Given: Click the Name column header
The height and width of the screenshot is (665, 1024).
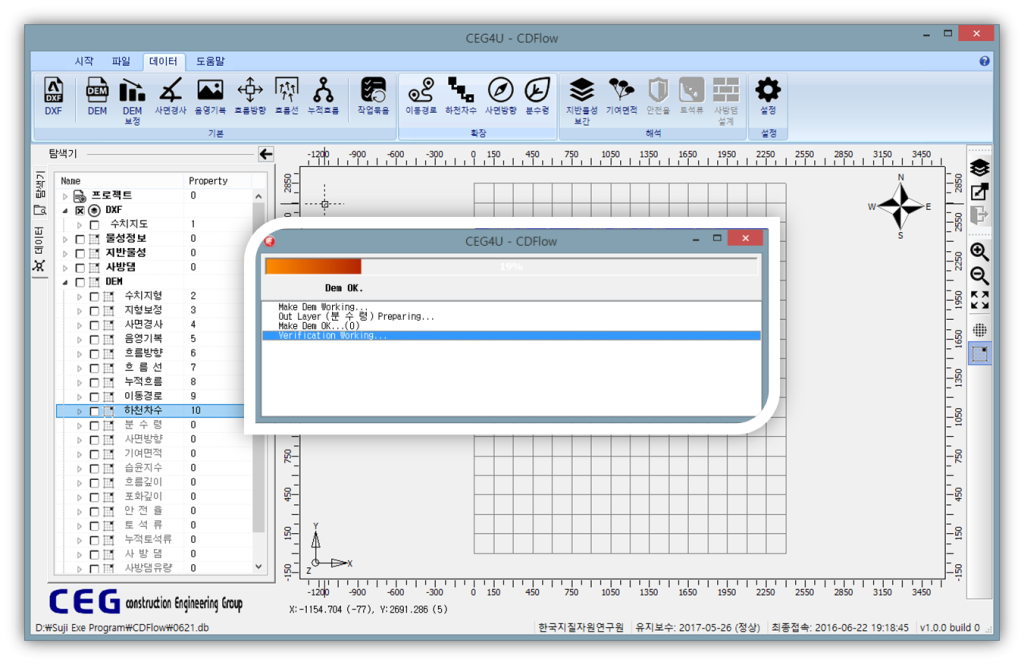Looking at the screenshot, I should 120,181.
